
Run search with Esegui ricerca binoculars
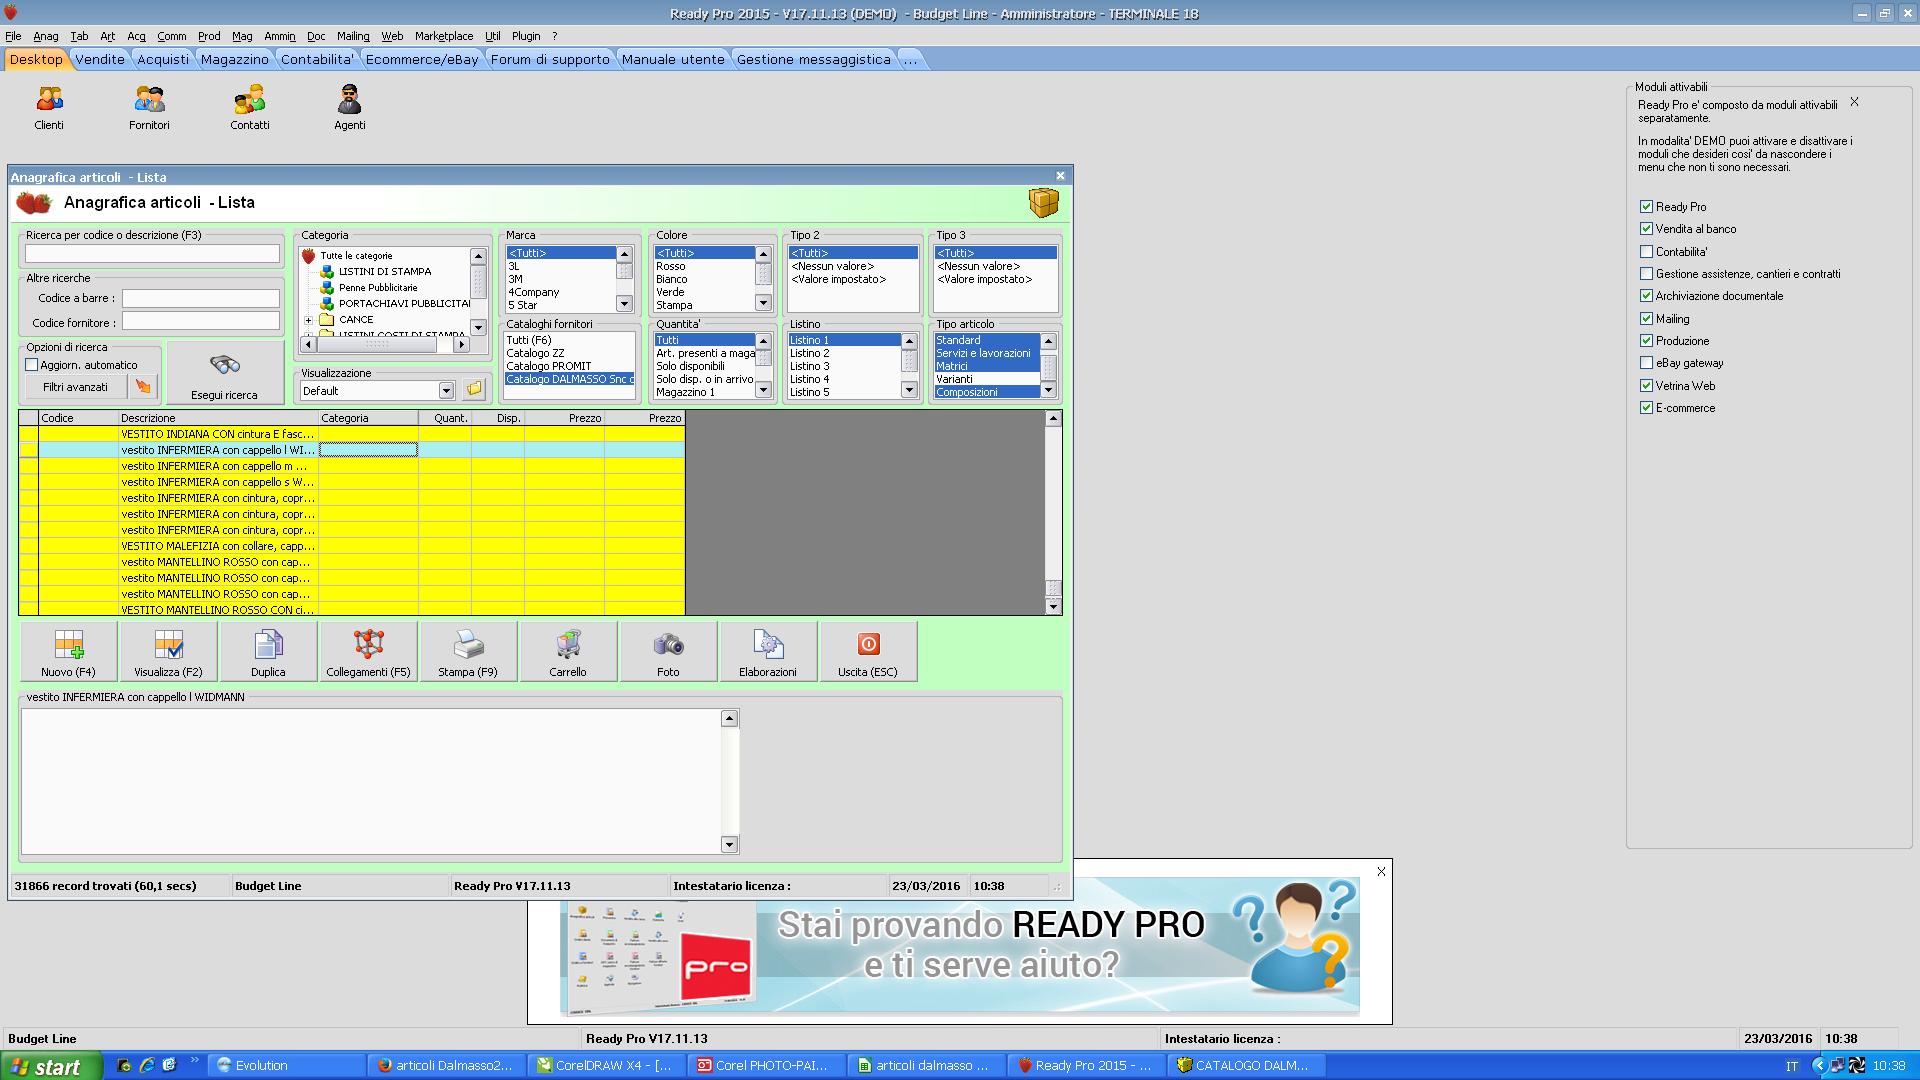pos(225,373)
